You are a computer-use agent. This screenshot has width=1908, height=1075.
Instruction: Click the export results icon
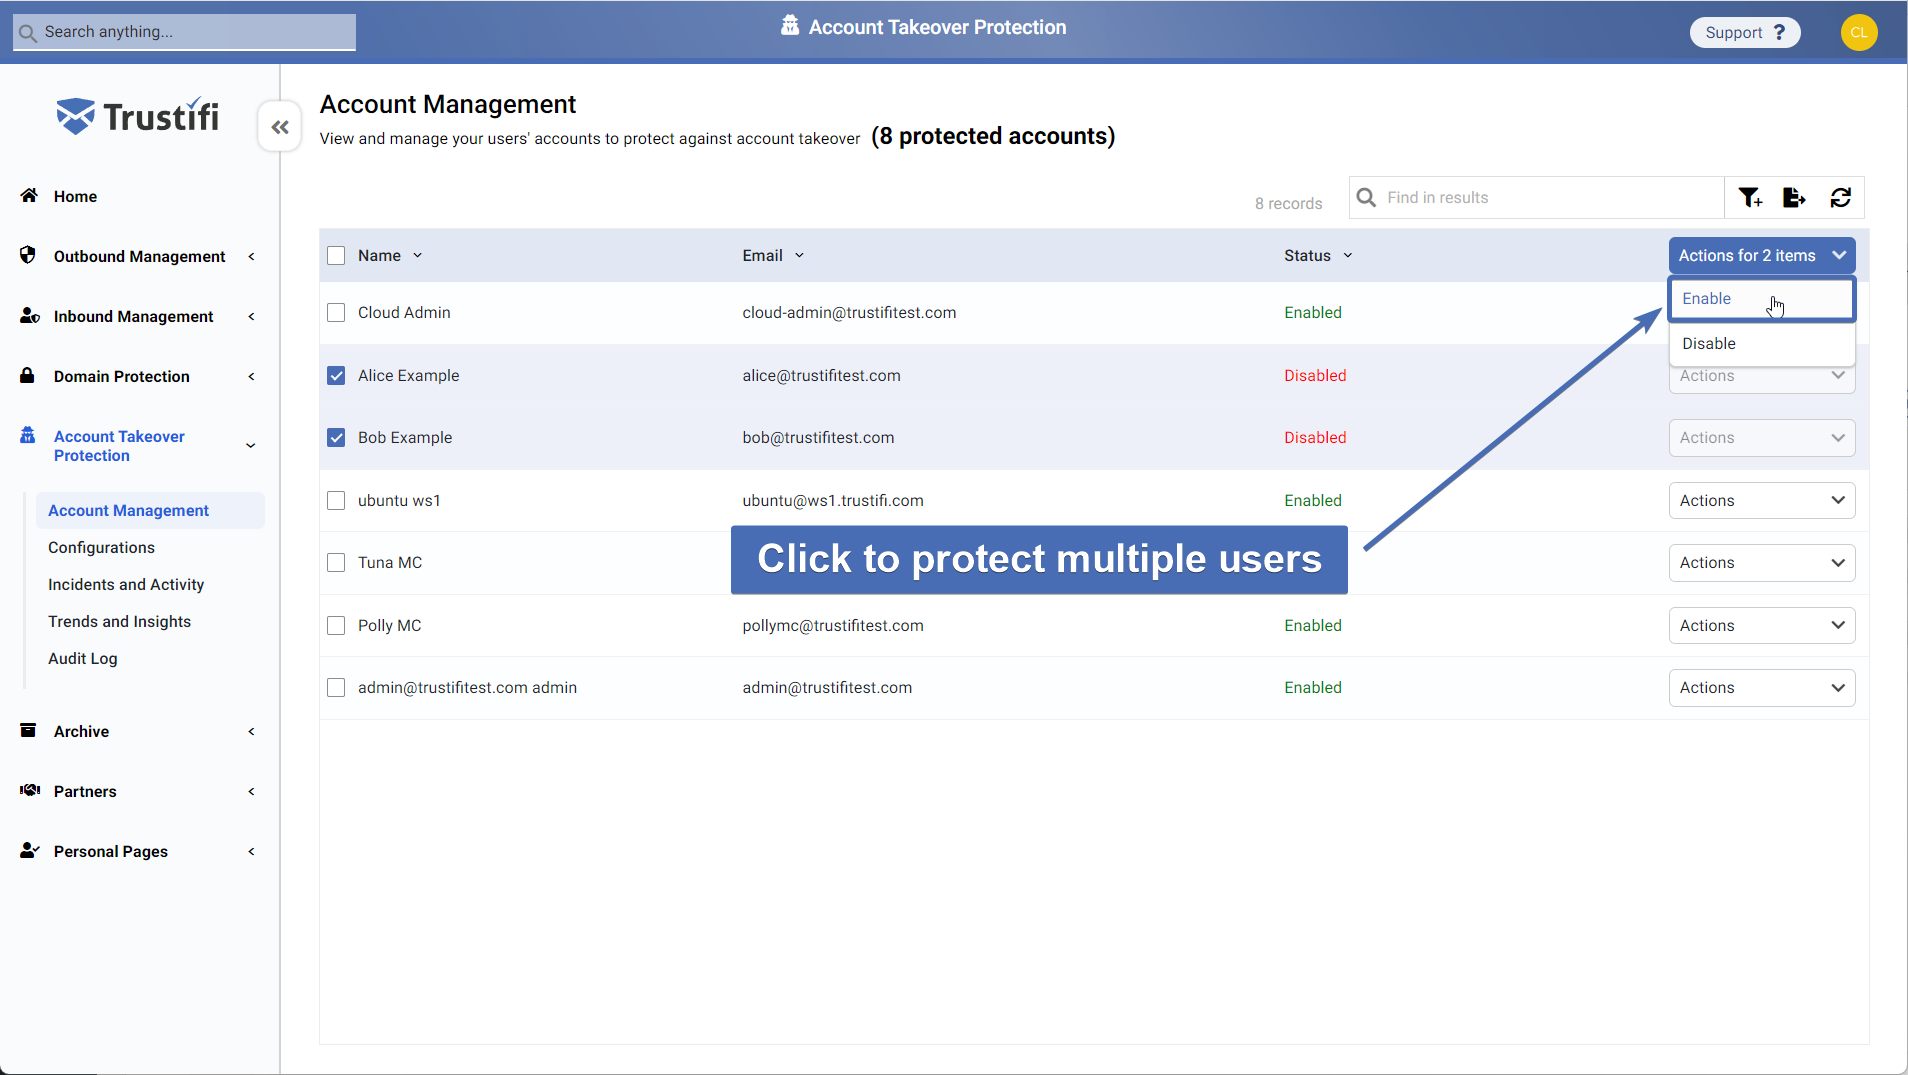point(1794,198)
